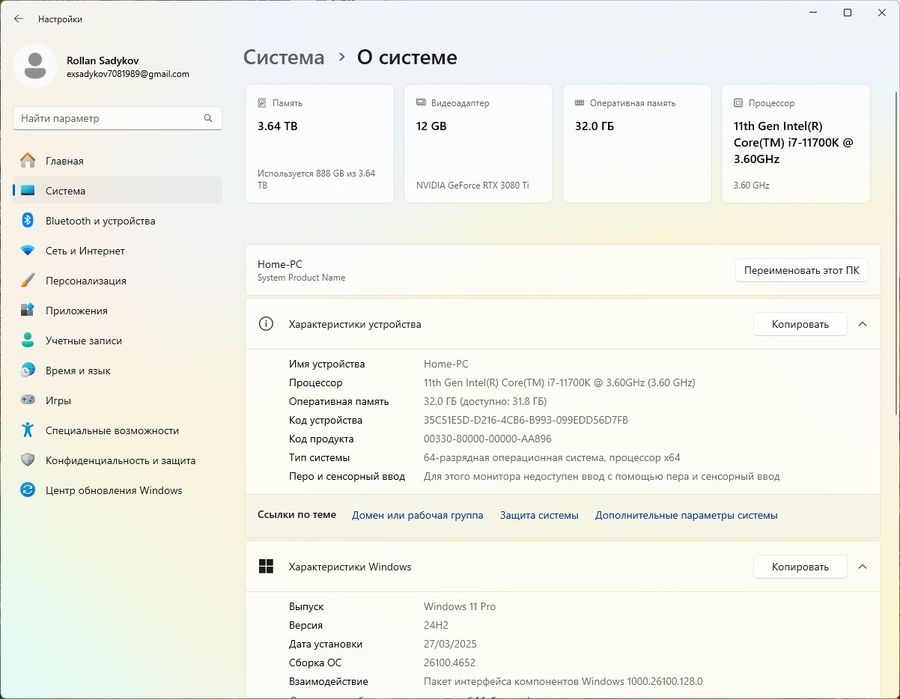Image resolution: width=900 pixels, height=699 pixels.
Task: Click the info icon near Характеристики устройства
Action: click(266, 324)
